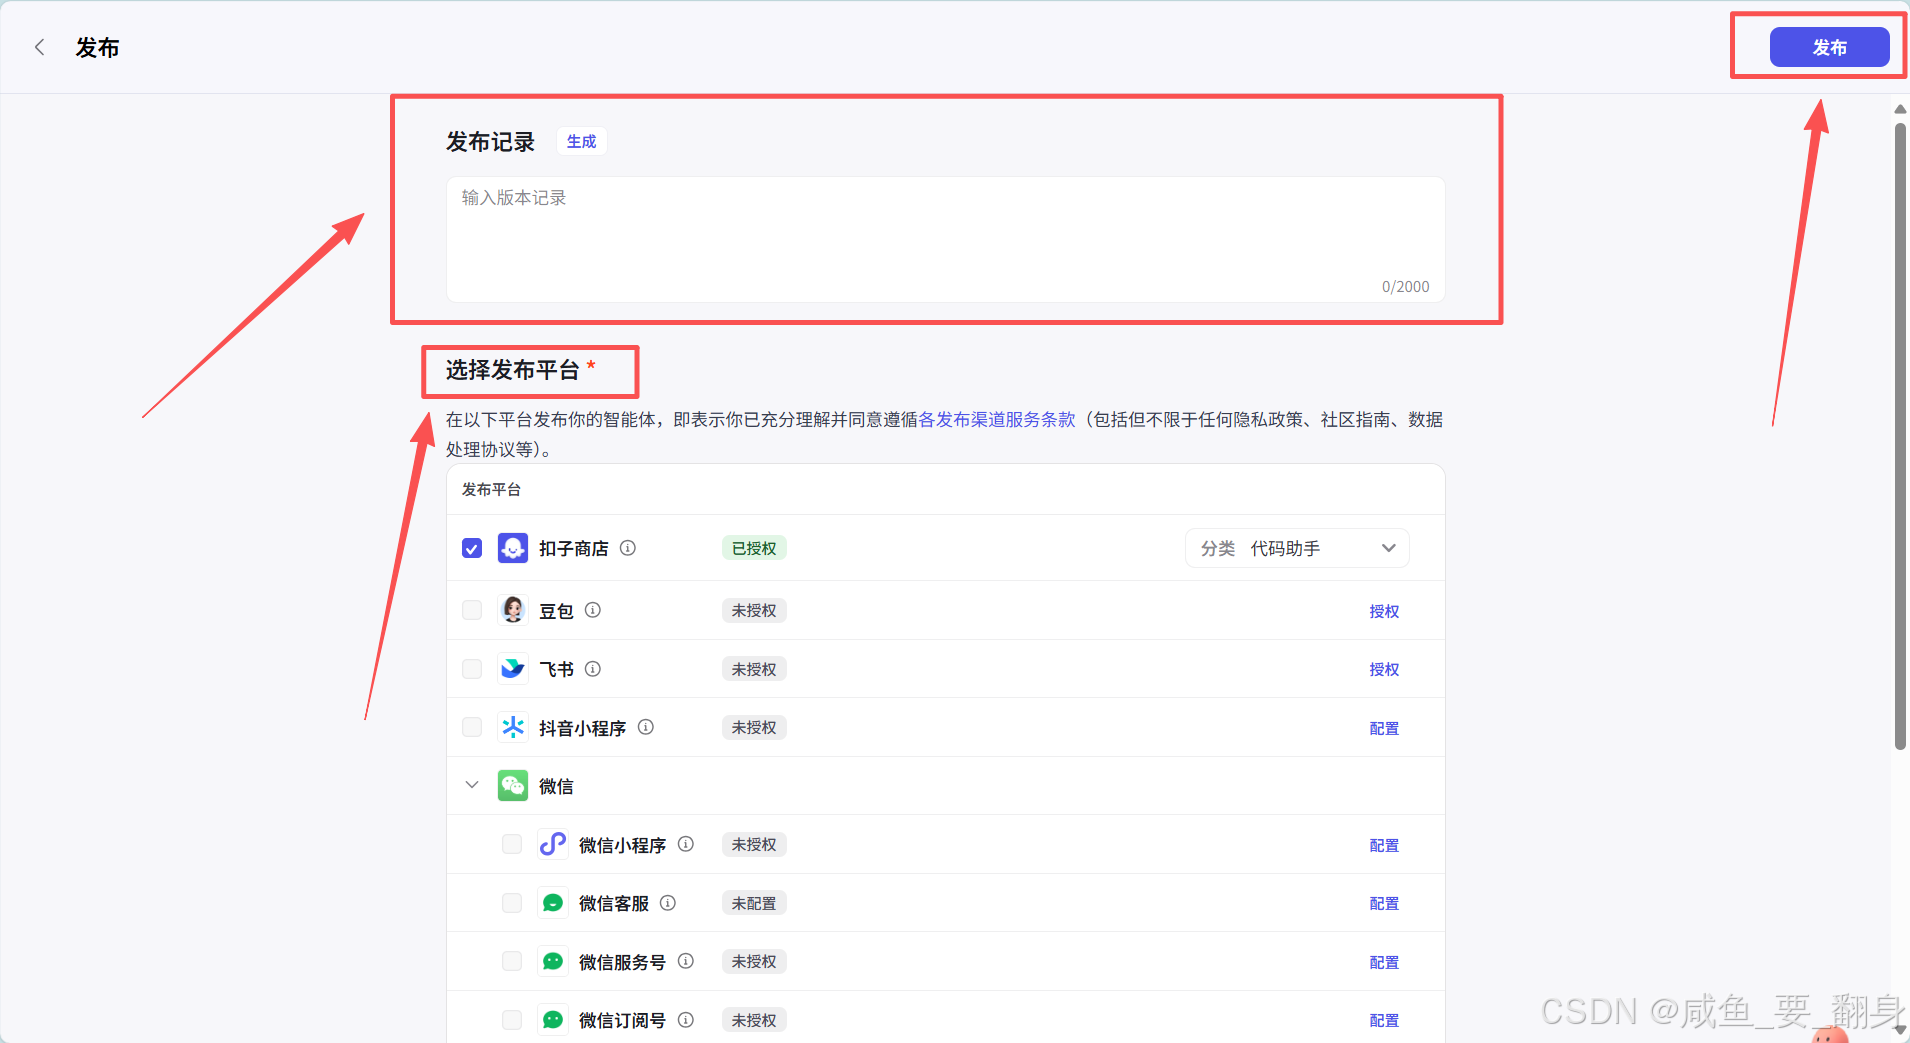
Task: Click the 输入版本记录 text area
Action: click(945, 239)
